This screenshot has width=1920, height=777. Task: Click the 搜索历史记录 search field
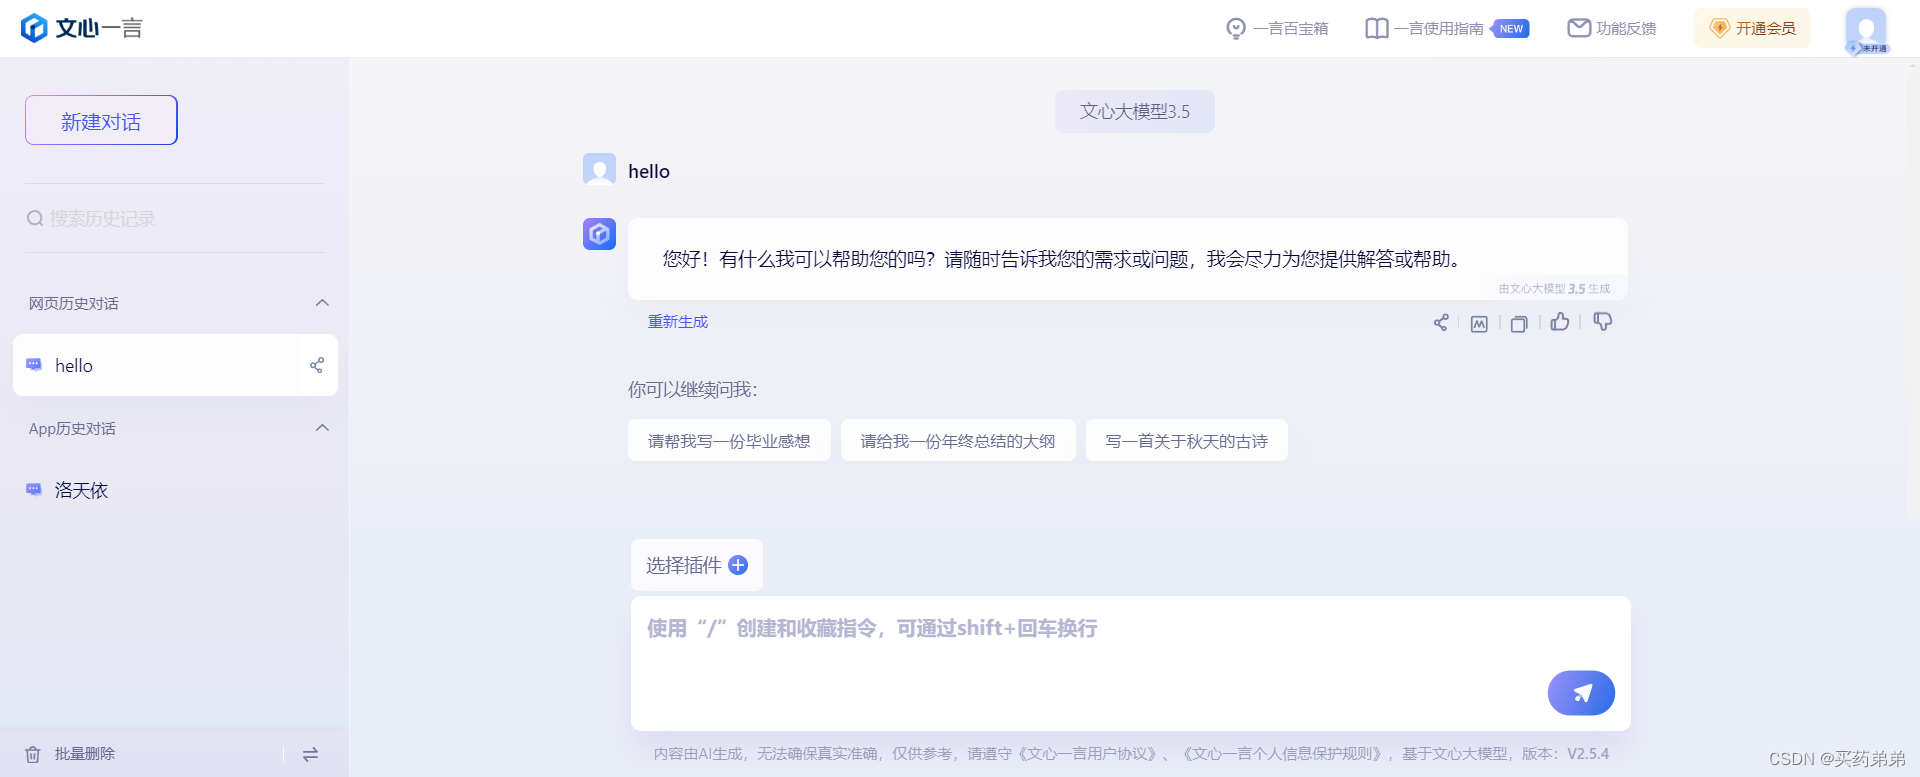(175, 218)
